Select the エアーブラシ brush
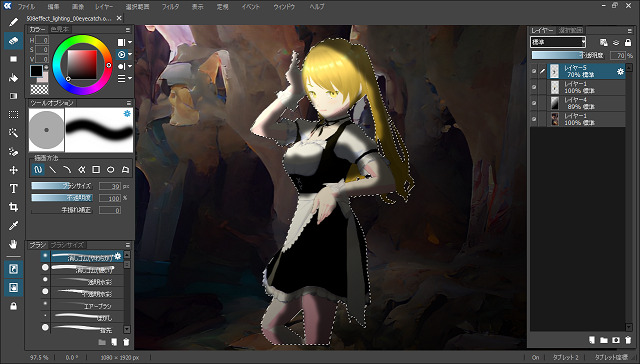Image resolution: width=640 pixels, height=364 pixels. 87,306
